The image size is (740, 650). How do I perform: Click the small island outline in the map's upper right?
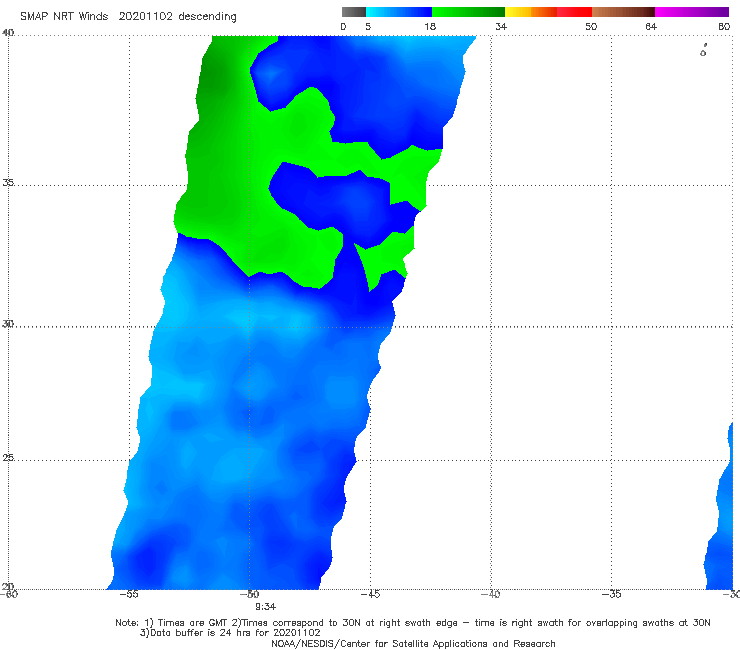point(703,50)
